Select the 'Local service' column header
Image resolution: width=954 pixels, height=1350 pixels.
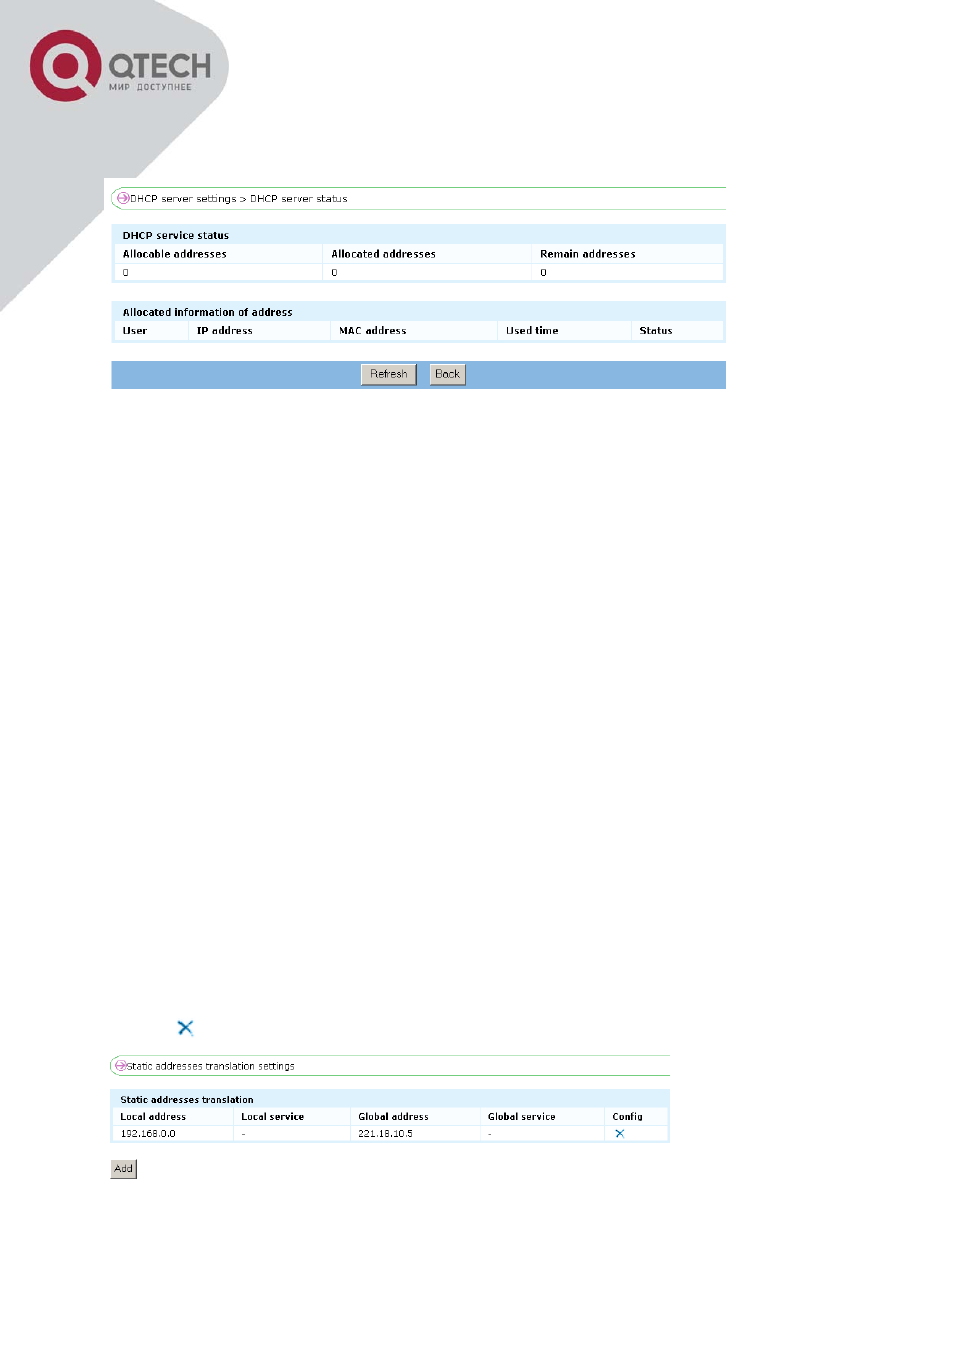(273, 1117)
